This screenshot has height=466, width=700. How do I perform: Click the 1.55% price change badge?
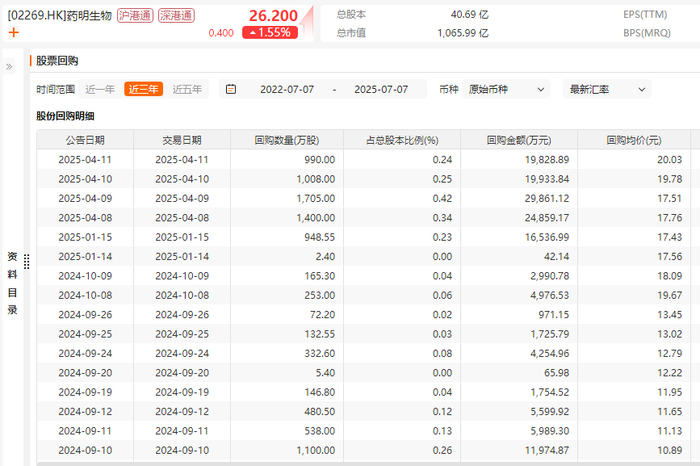tap(270, 32)
